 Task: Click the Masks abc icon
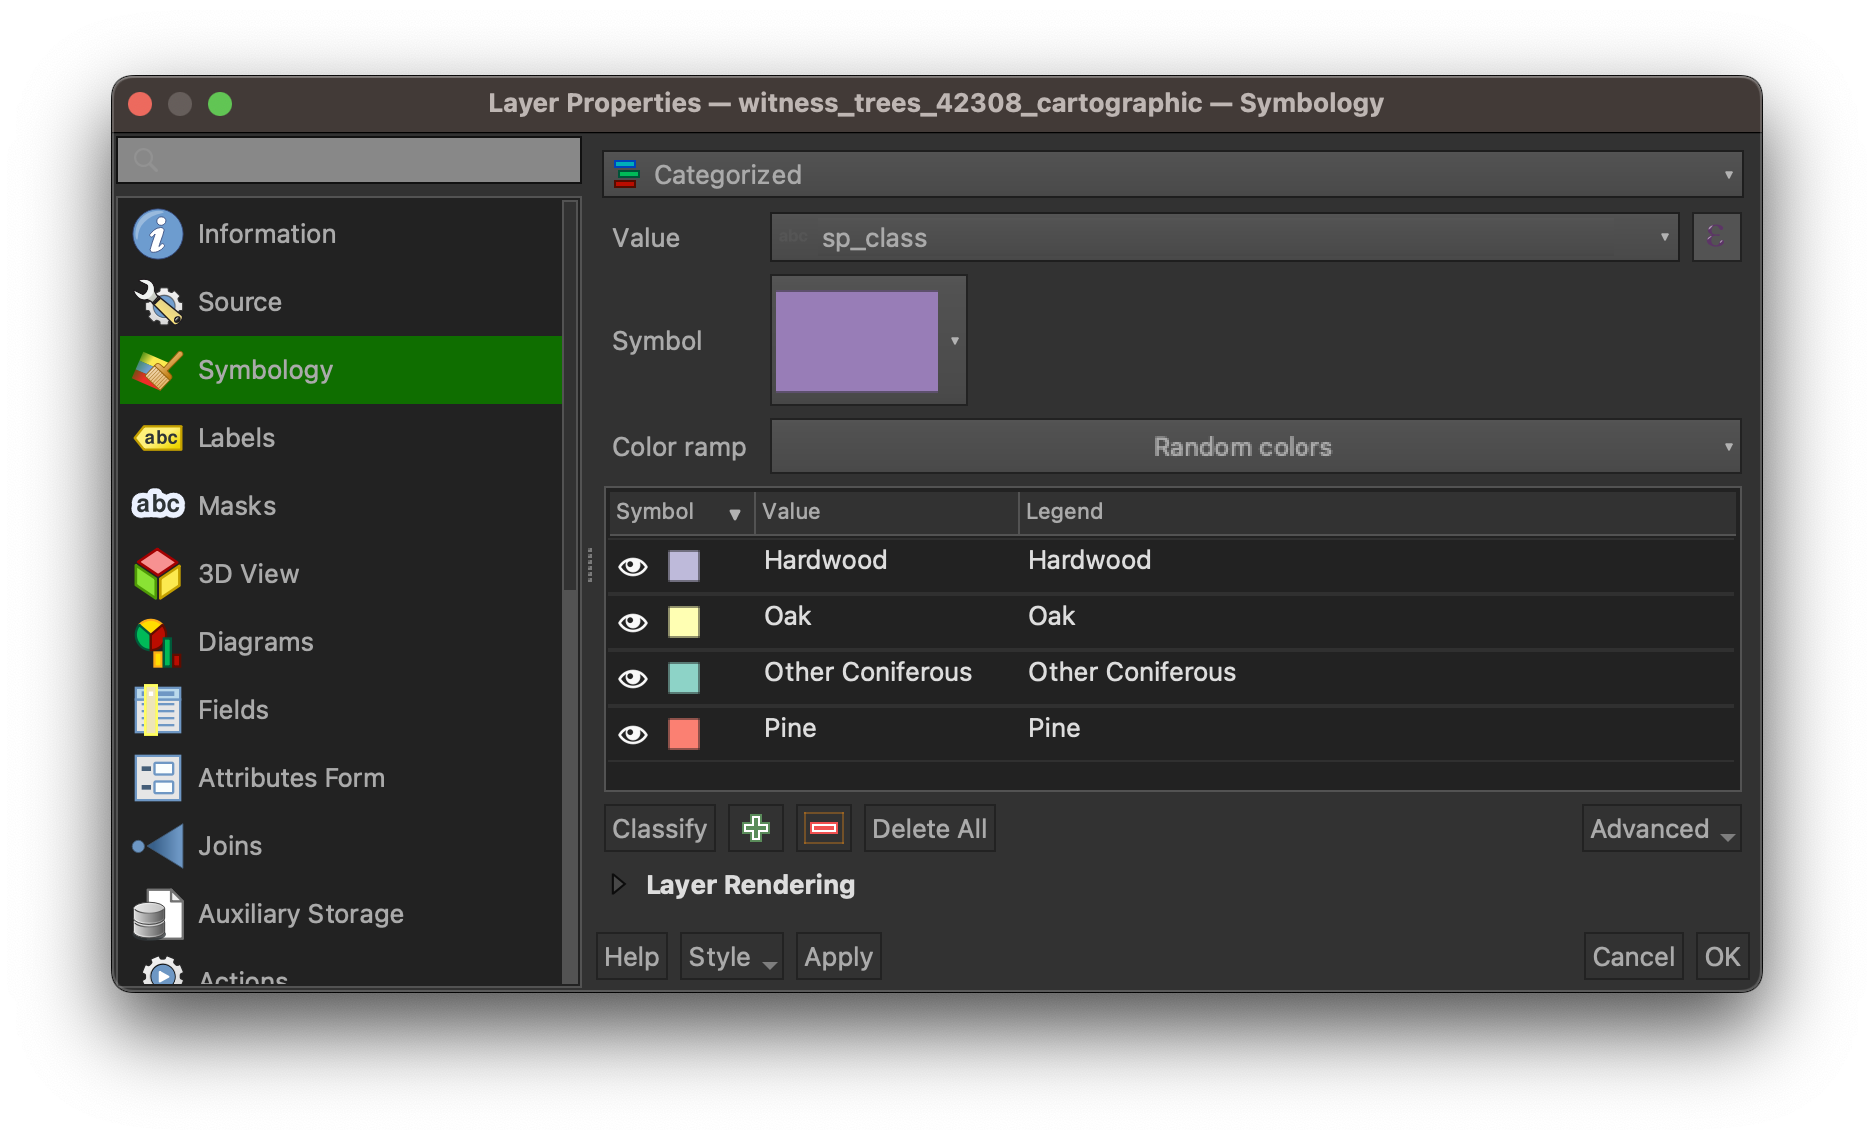158,505
